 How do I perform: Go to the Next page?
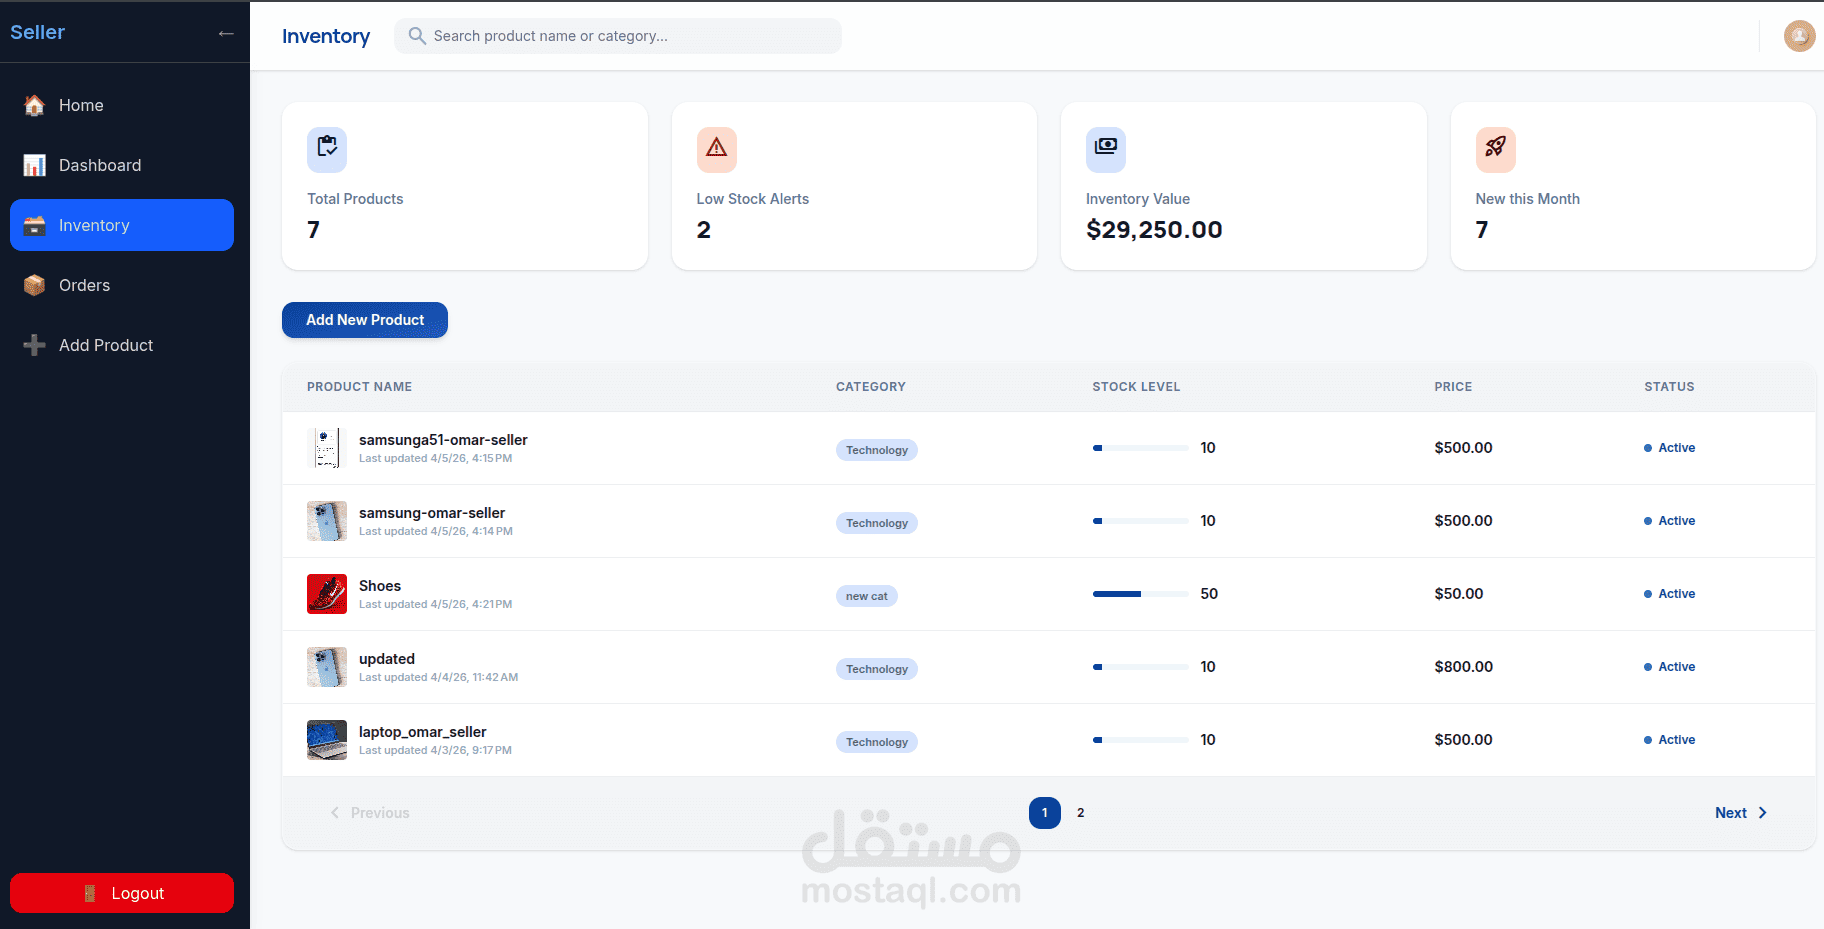coord(1741,813)
